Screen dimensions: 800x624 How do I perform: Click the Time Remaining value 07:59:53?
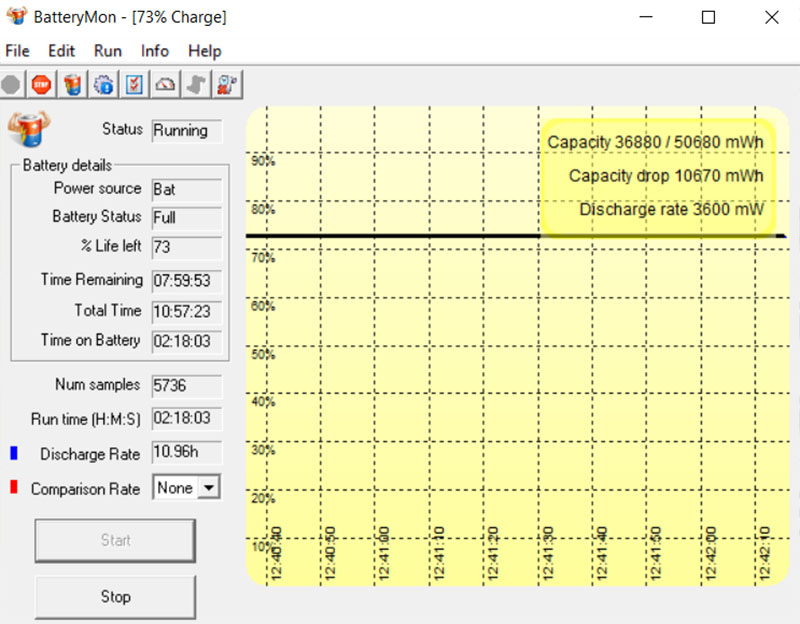pos(187,281)
